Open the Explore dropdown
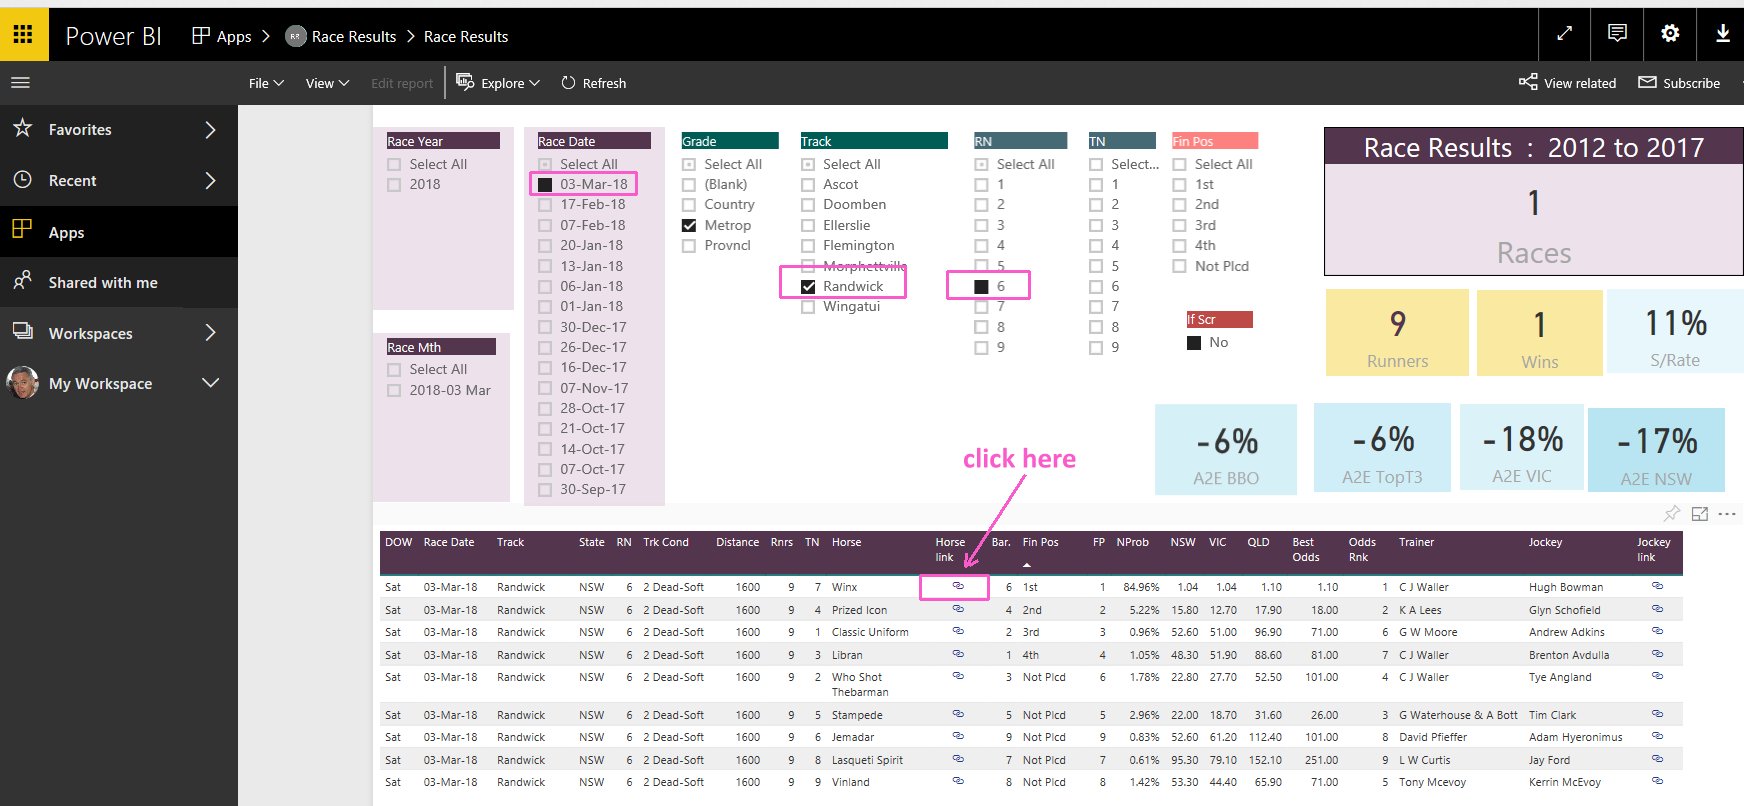The width and height of the screenshot is (1744, 806). [498, 83]
